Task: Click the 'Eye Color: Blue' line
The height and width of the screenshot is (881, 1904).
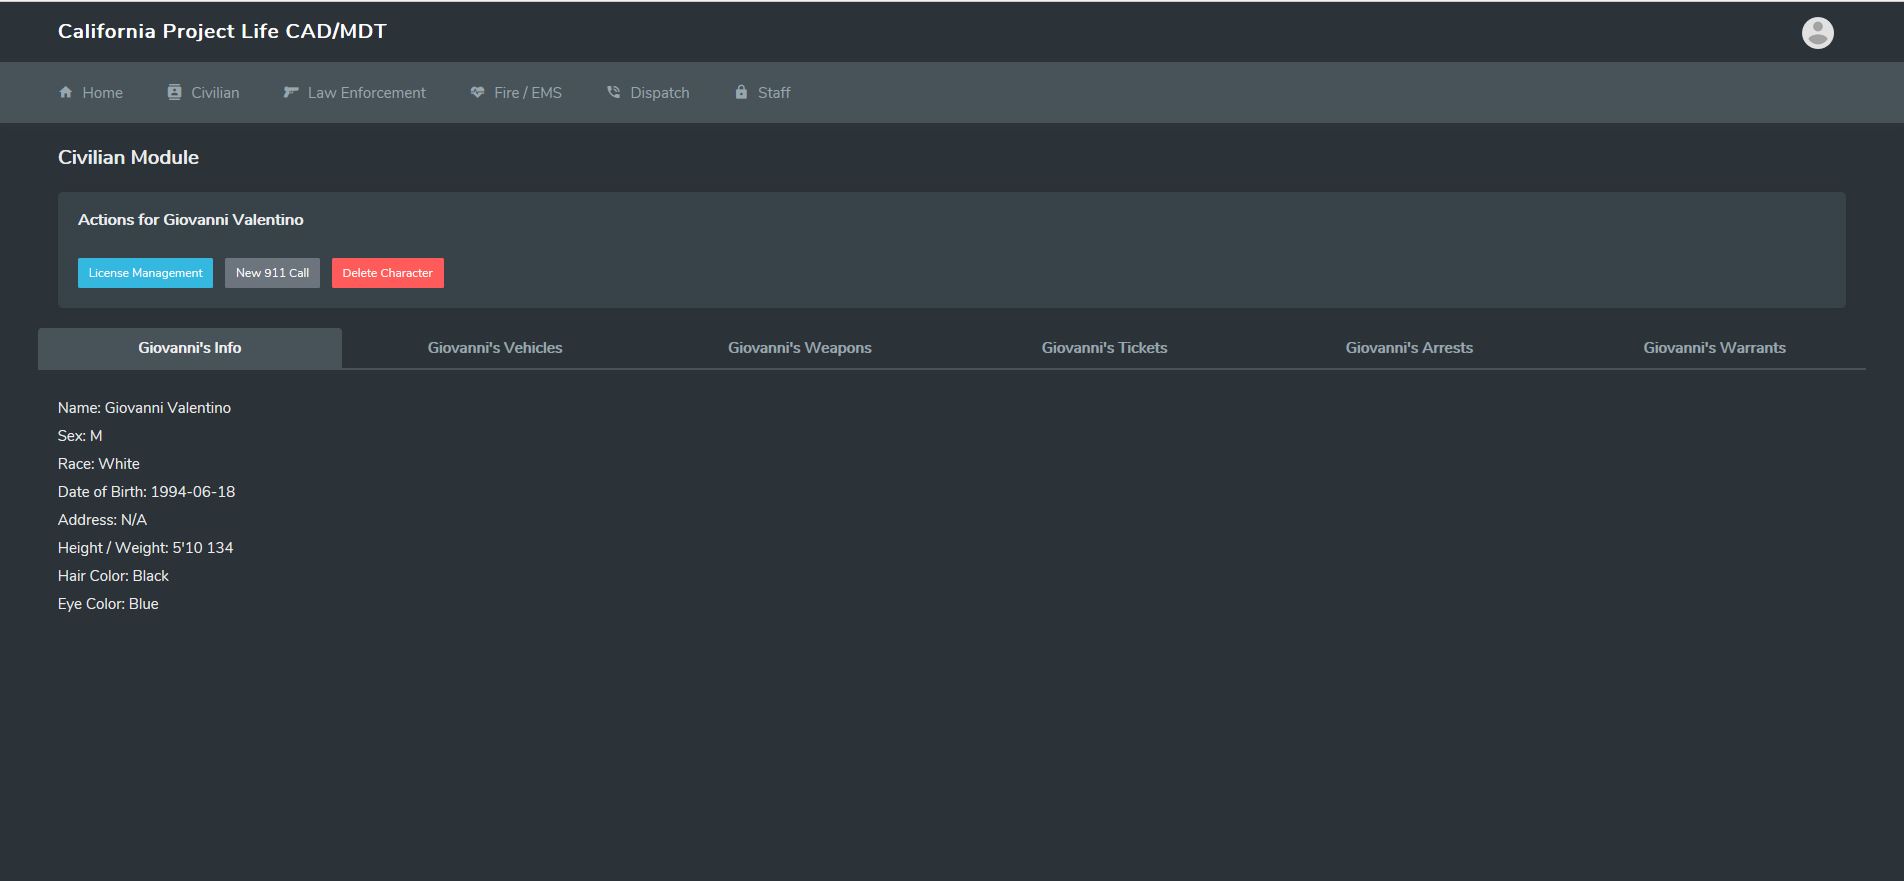Action: click(108, 604)
